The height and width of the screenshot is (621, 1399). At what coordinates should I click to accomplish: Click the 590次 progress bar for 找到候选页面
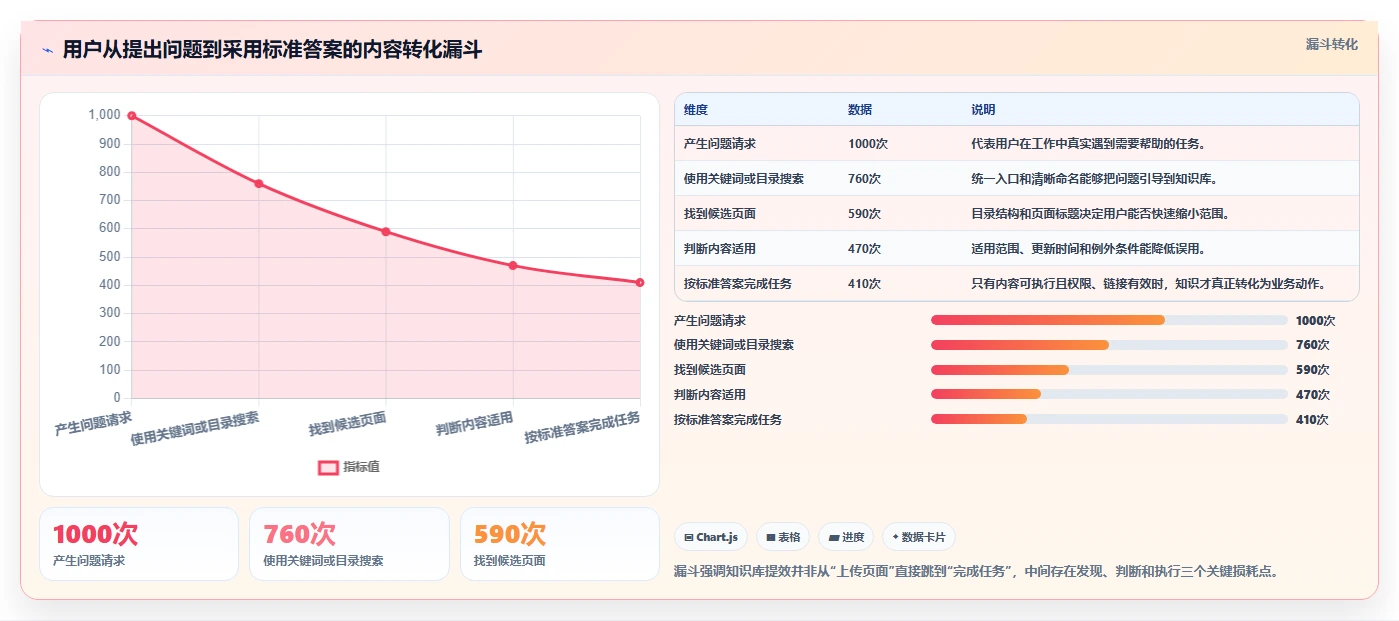point(1109,370)
